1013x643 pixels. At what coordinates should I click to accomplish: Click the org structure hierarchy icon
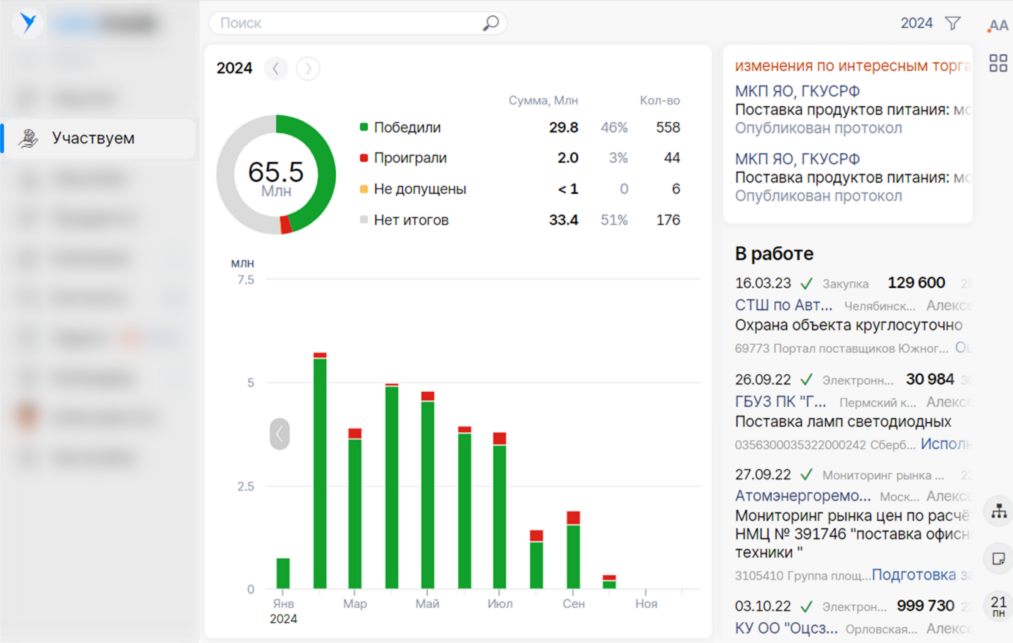coord(998,511)
